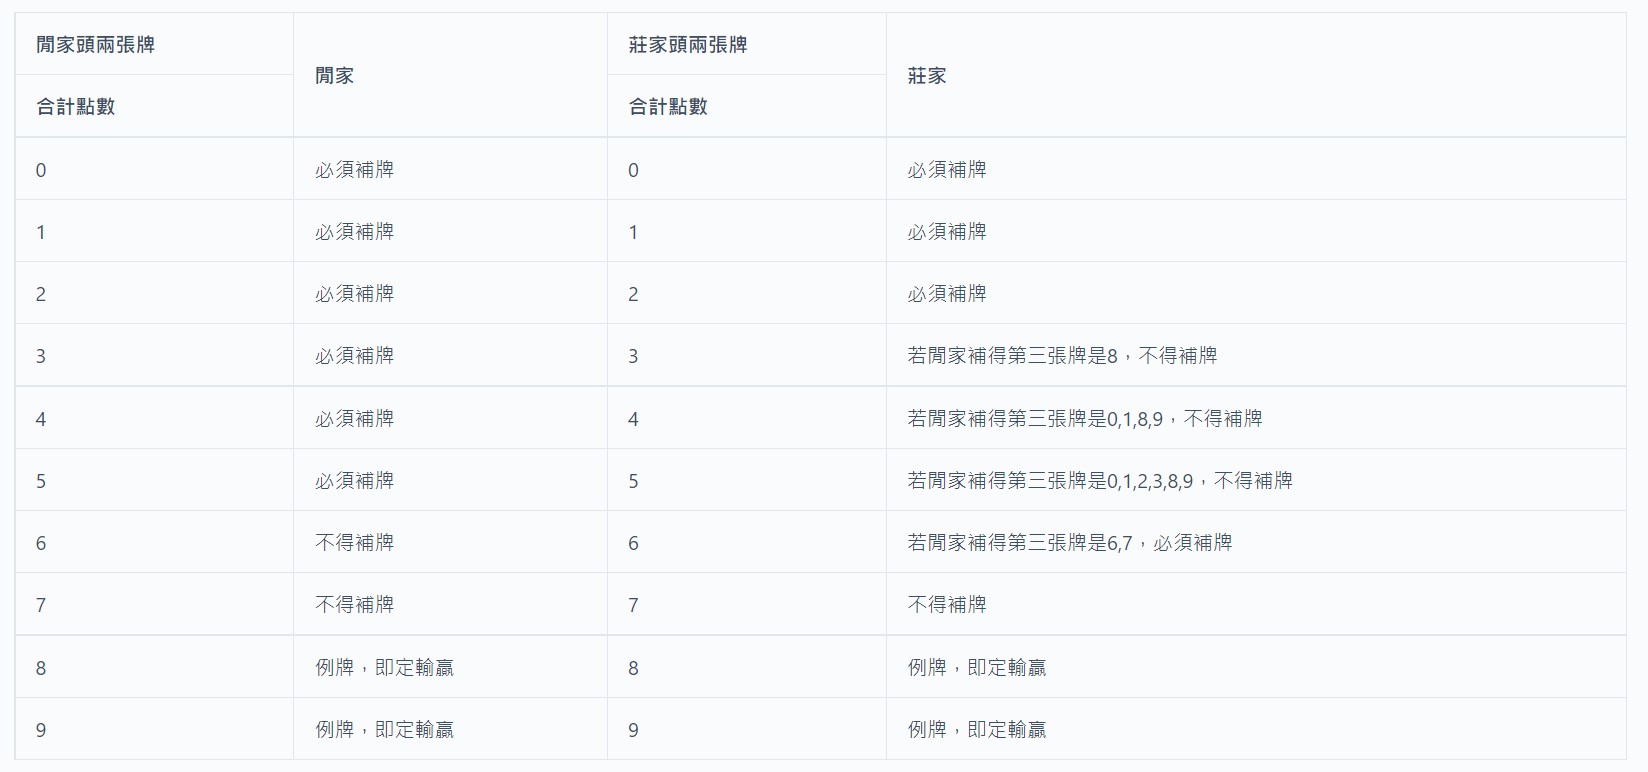Click 例牌，即定輸贏 in player row 8
This screenshot has height=772, width=1648.
pyautogui.click(x=384, y=668)
